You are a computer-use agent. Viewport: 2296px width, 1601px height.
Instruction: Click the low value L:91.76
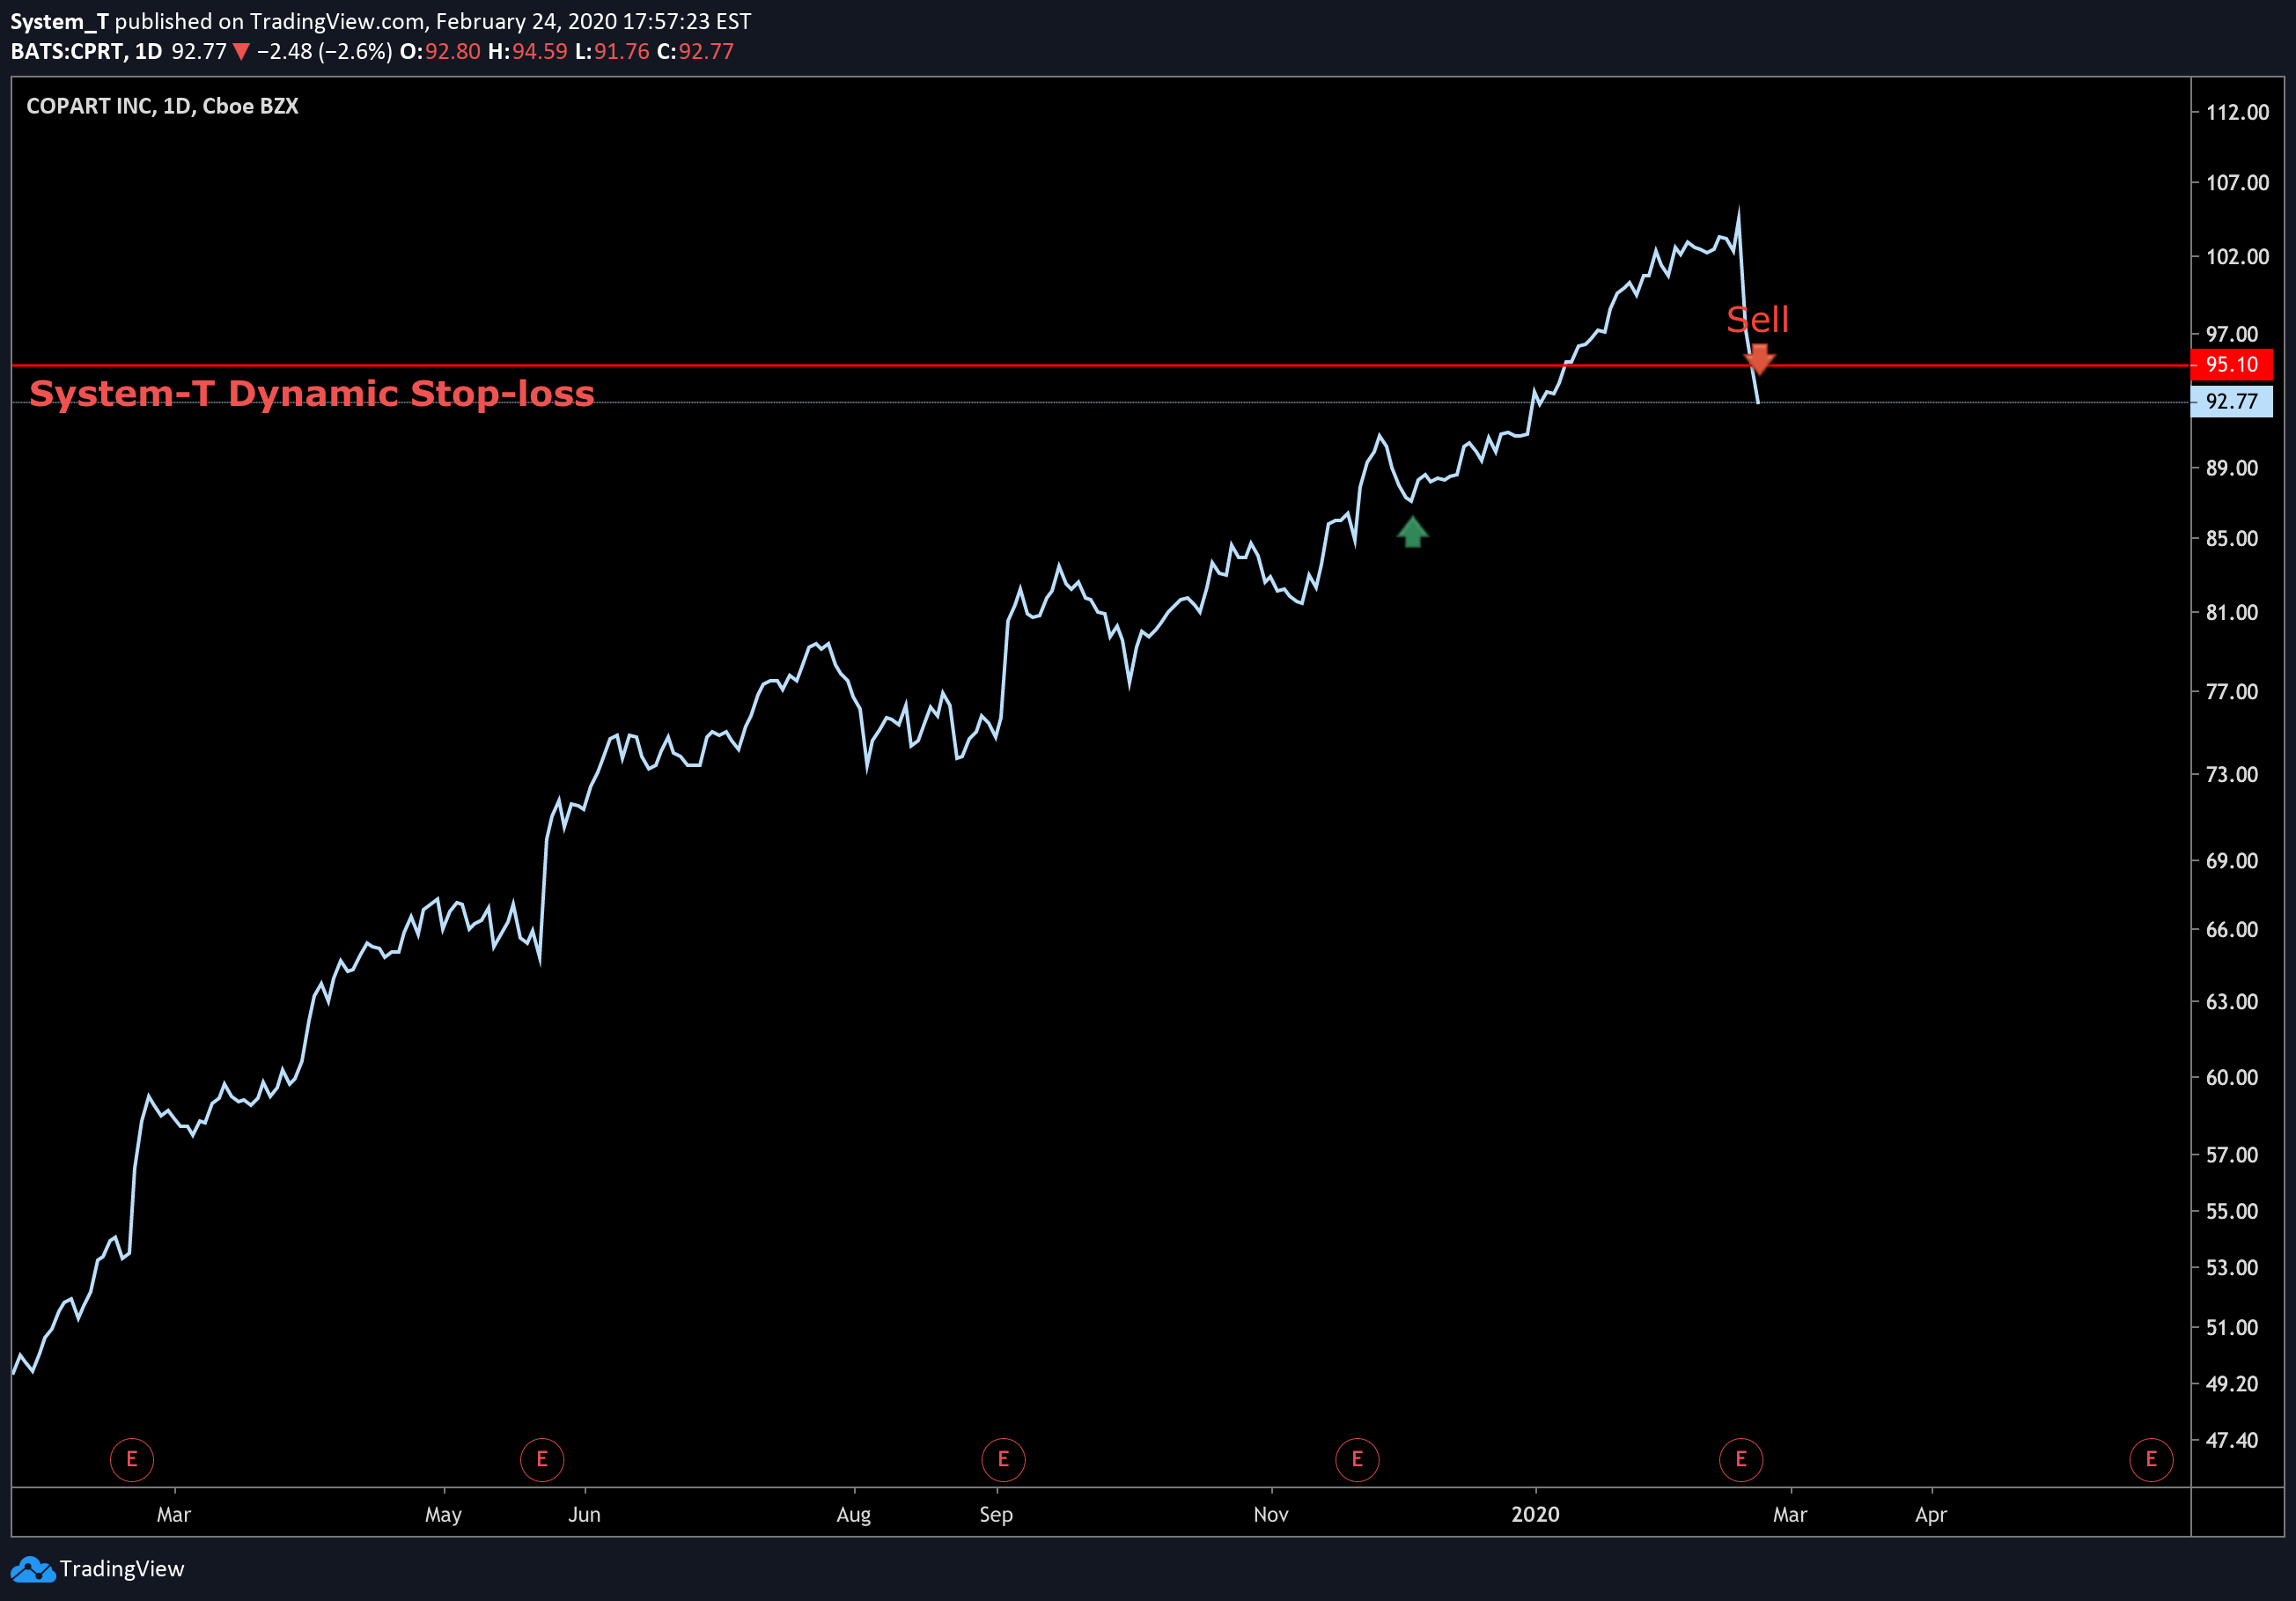click(612, 51)
